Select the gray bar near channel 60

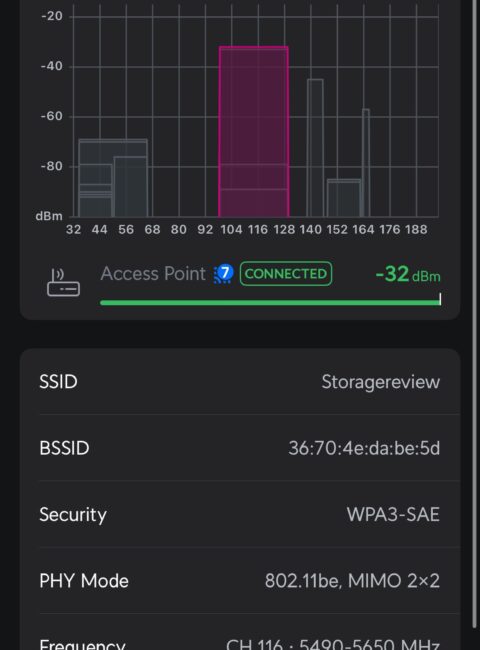pyautogui.click(x=130, y=187)
